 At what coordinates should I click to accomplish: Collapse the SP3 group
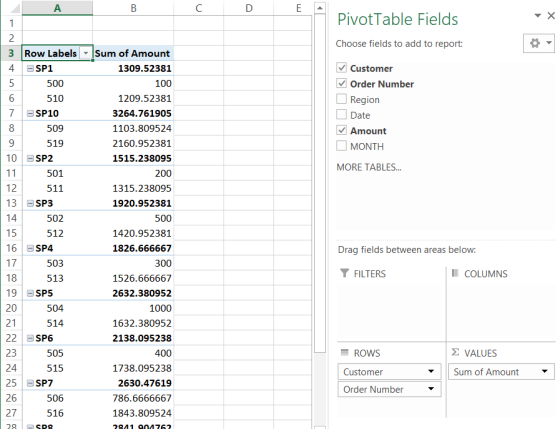30,204
